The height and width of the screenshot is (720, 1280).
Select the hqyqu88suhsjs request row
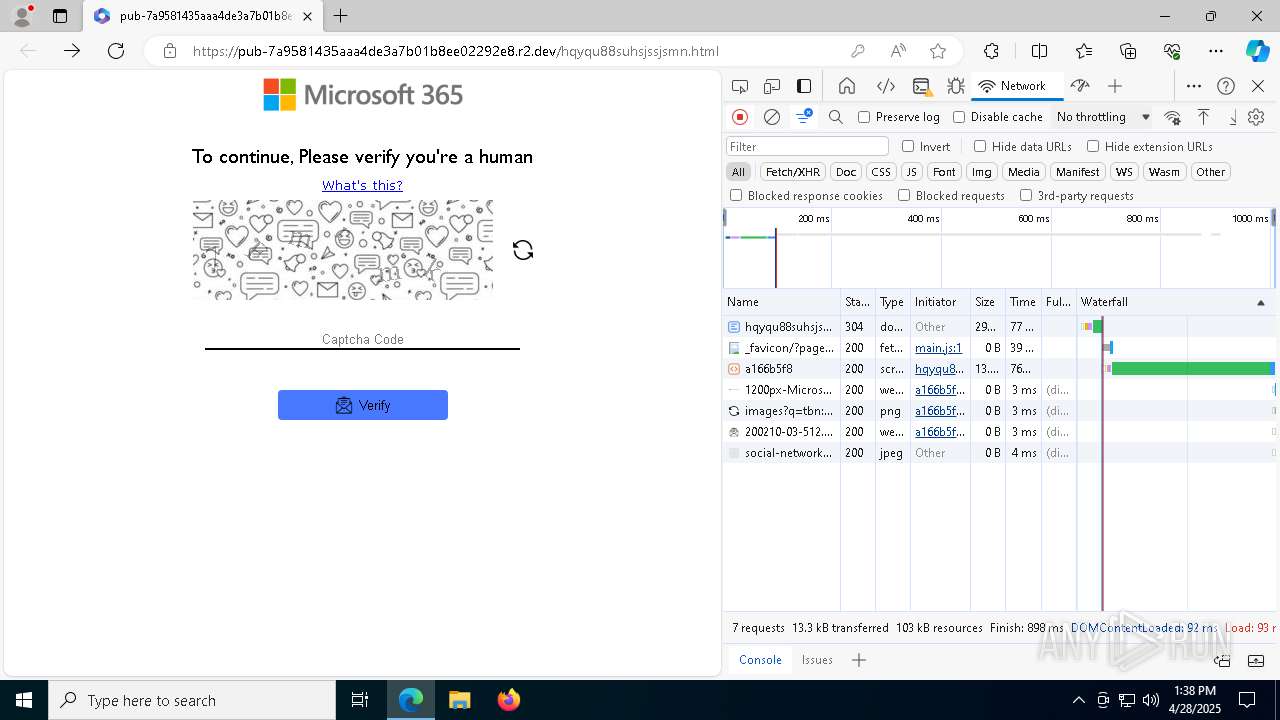(x=1000, y=327)
